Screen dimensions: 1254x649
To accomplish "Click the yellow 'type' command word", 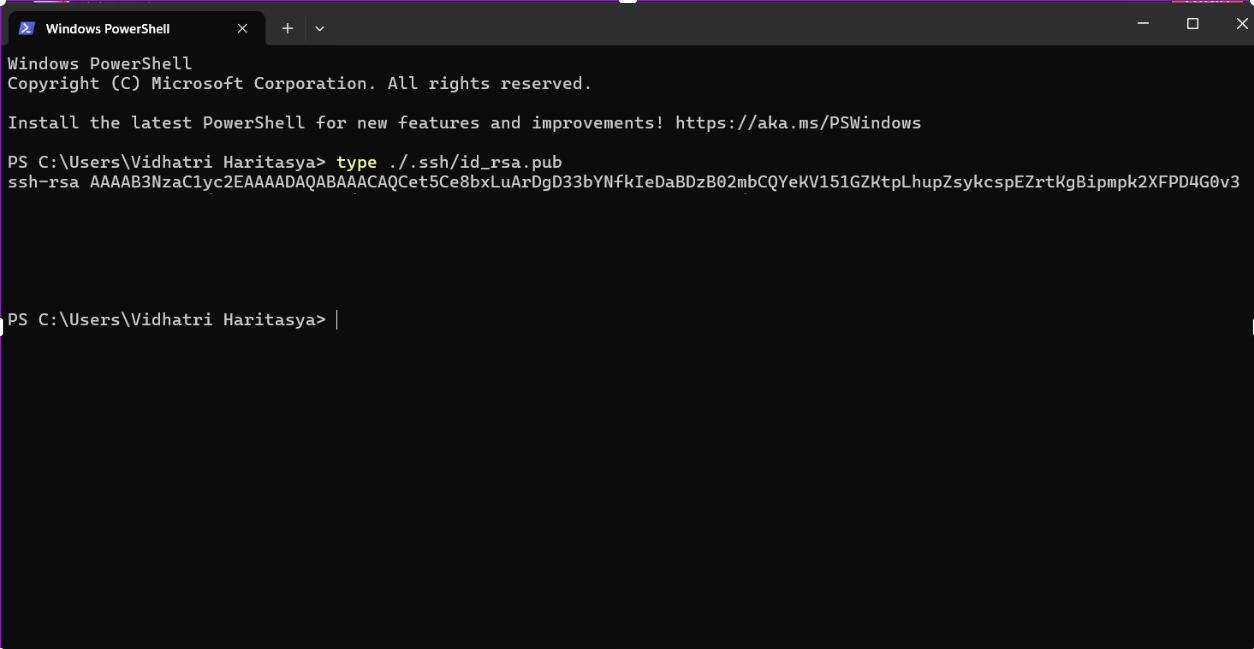I will [356, 162].
